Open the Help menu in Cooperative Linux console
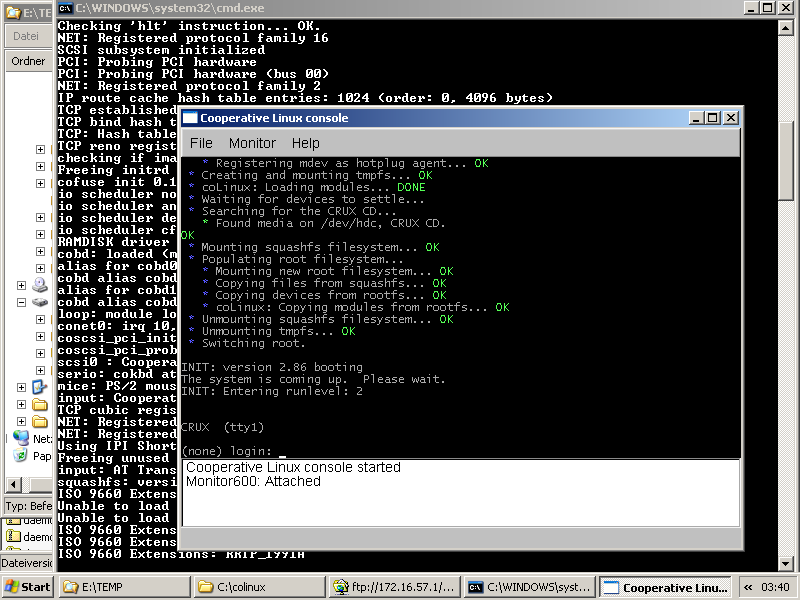Image resolution: width=800 pixels, height=600 pixels. [306, 143]
